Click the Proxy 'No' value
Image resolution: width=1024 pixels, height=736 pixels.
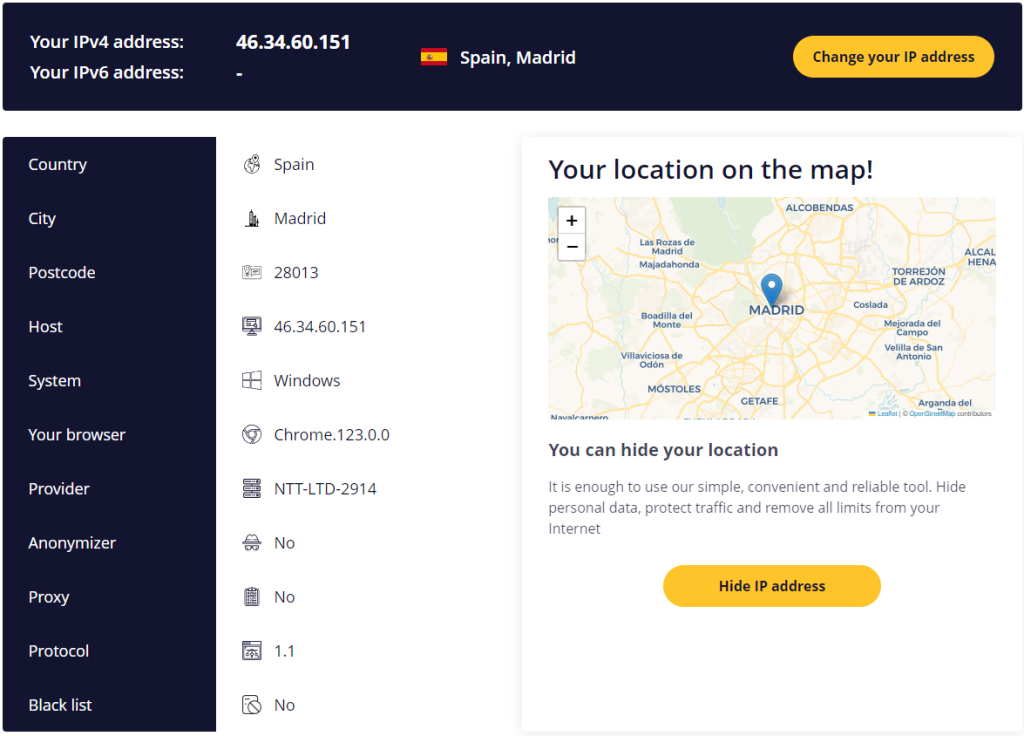[x=284, y=597]
